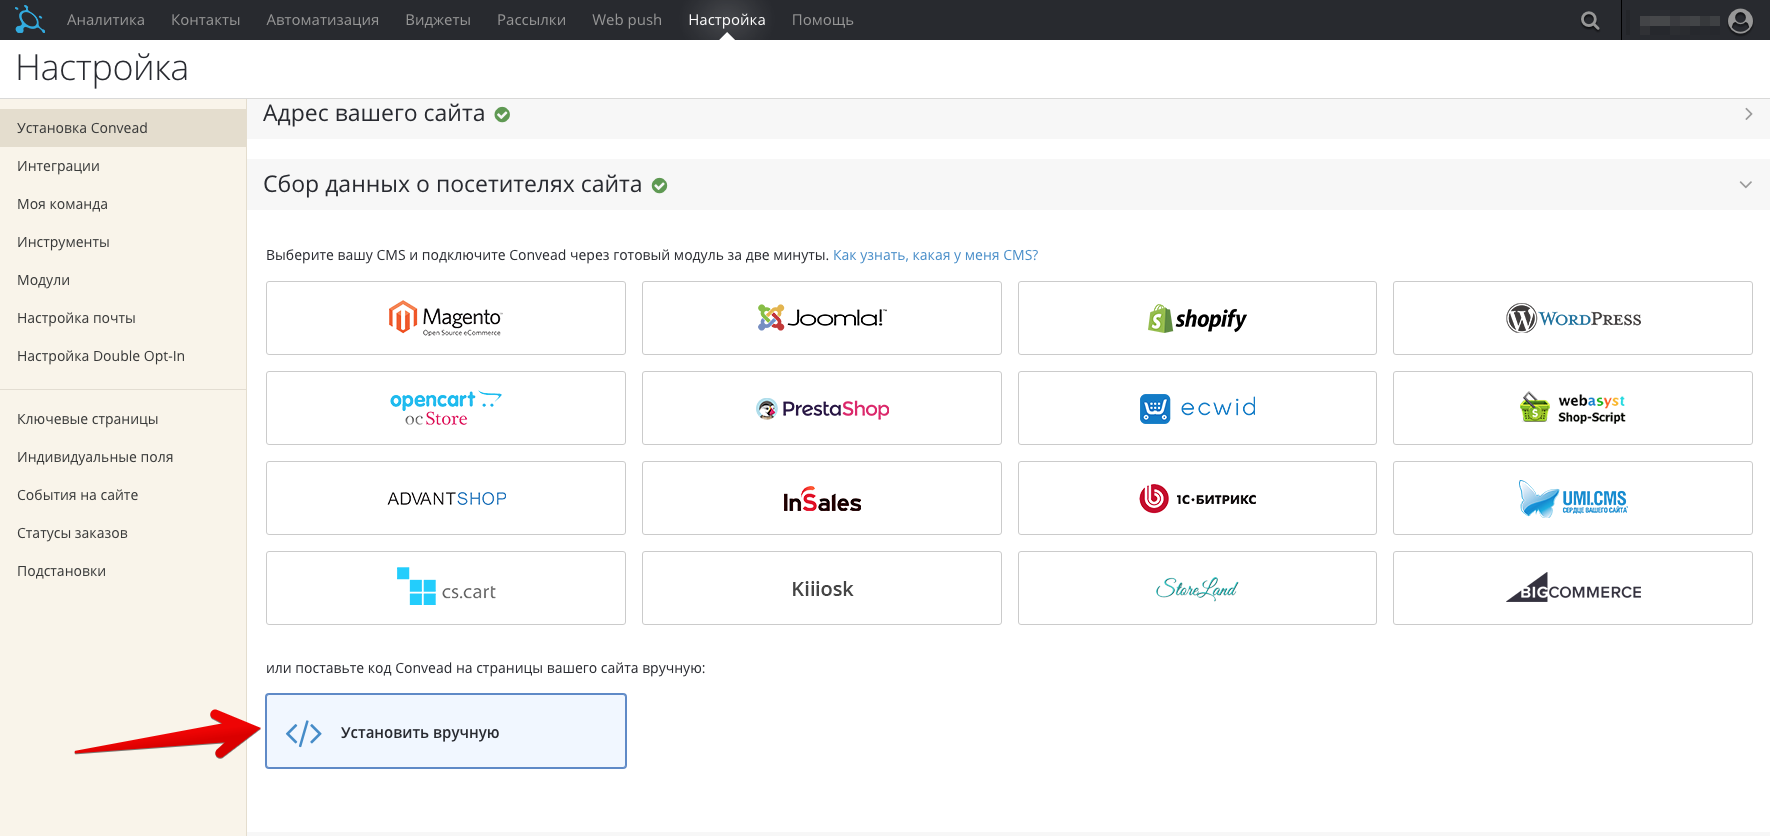Open the Помощь menu
Viewport: 1770px width, 836px height.
tap(823, 20)
